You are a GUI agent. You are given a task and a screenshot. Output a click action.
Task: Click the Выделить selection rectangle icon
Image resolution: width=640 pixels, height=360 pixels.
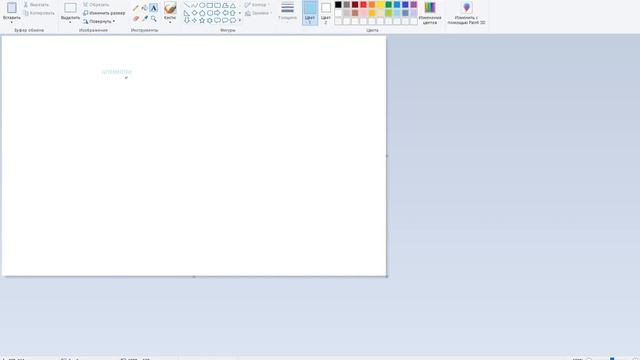70,8
